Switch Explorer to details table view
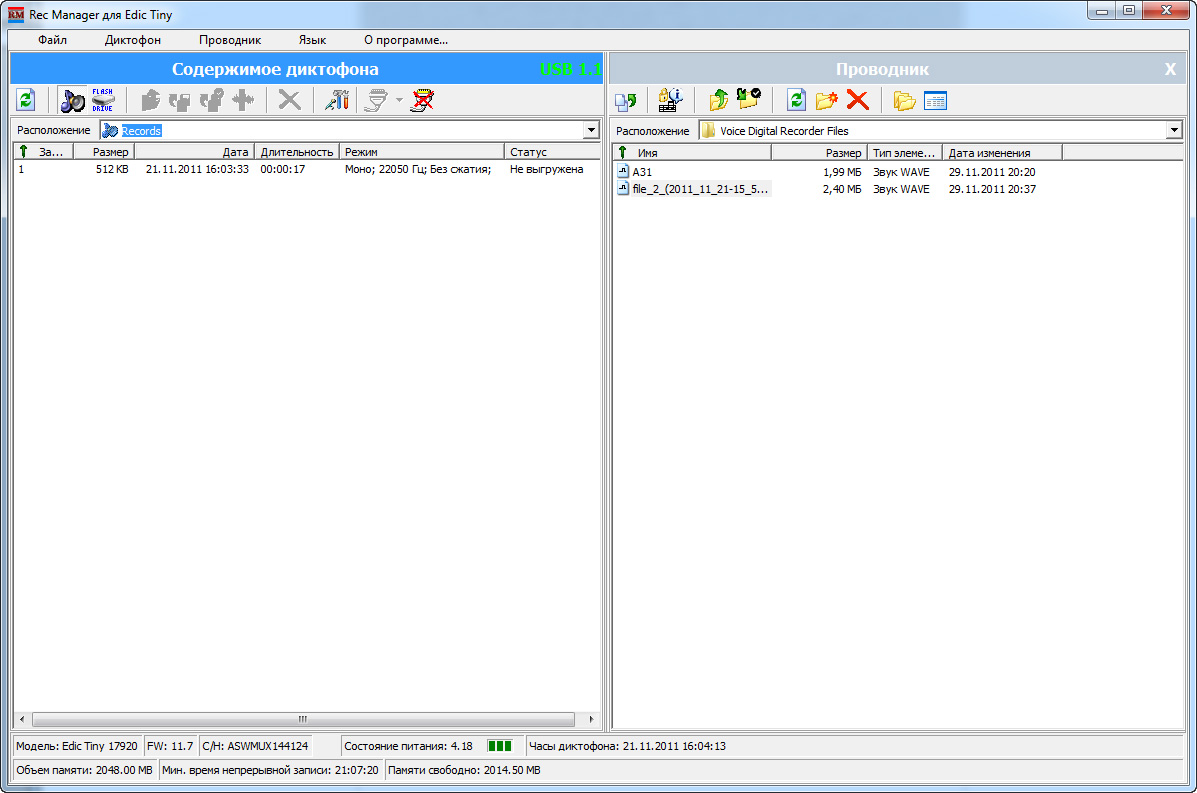Screen dimensions: 1197x793 [x=935, y=100]
